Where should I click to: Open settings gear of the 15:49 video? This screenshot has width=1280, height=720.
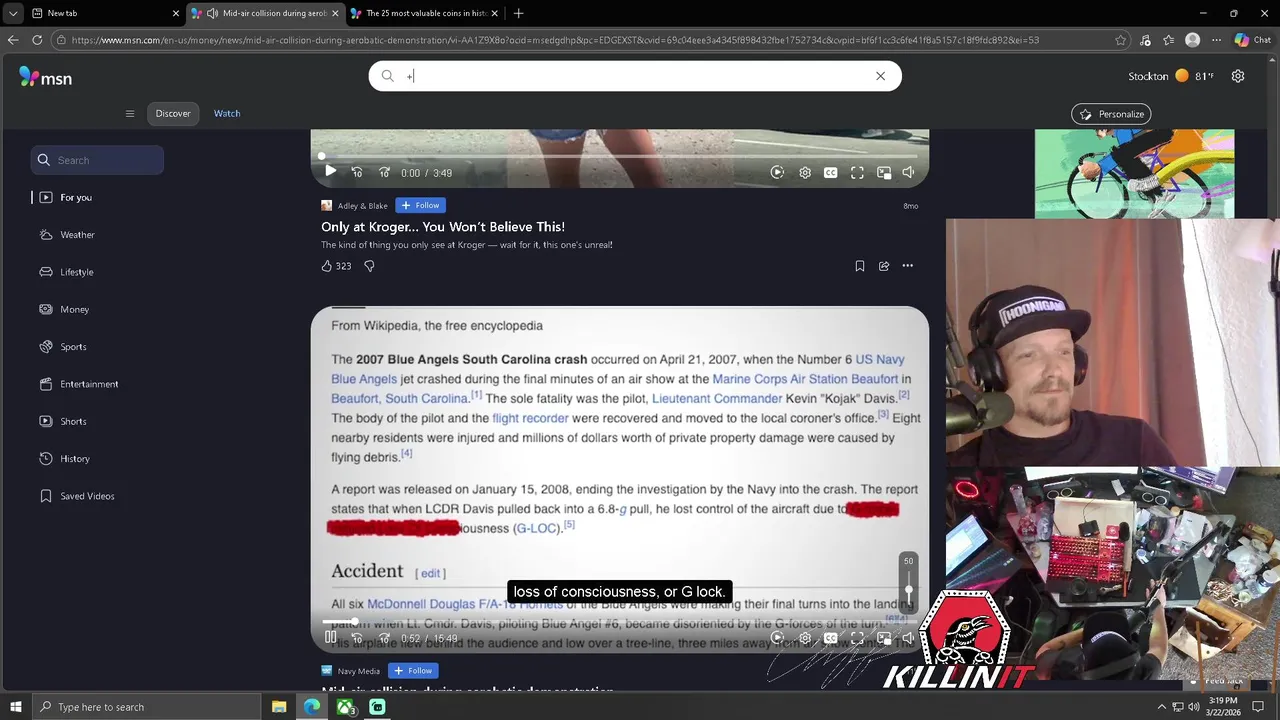805,638
